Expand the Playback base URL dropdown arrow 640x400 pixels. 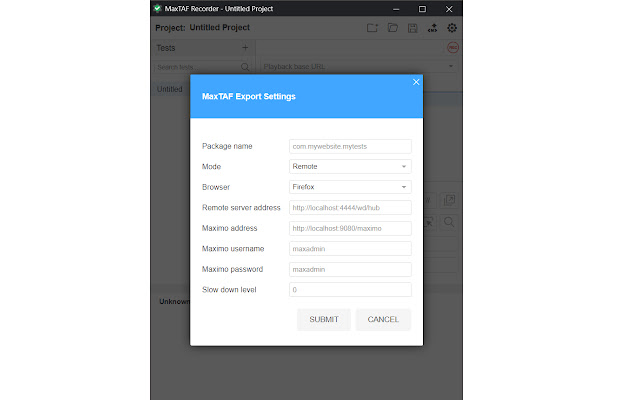[x=451, y=66]
